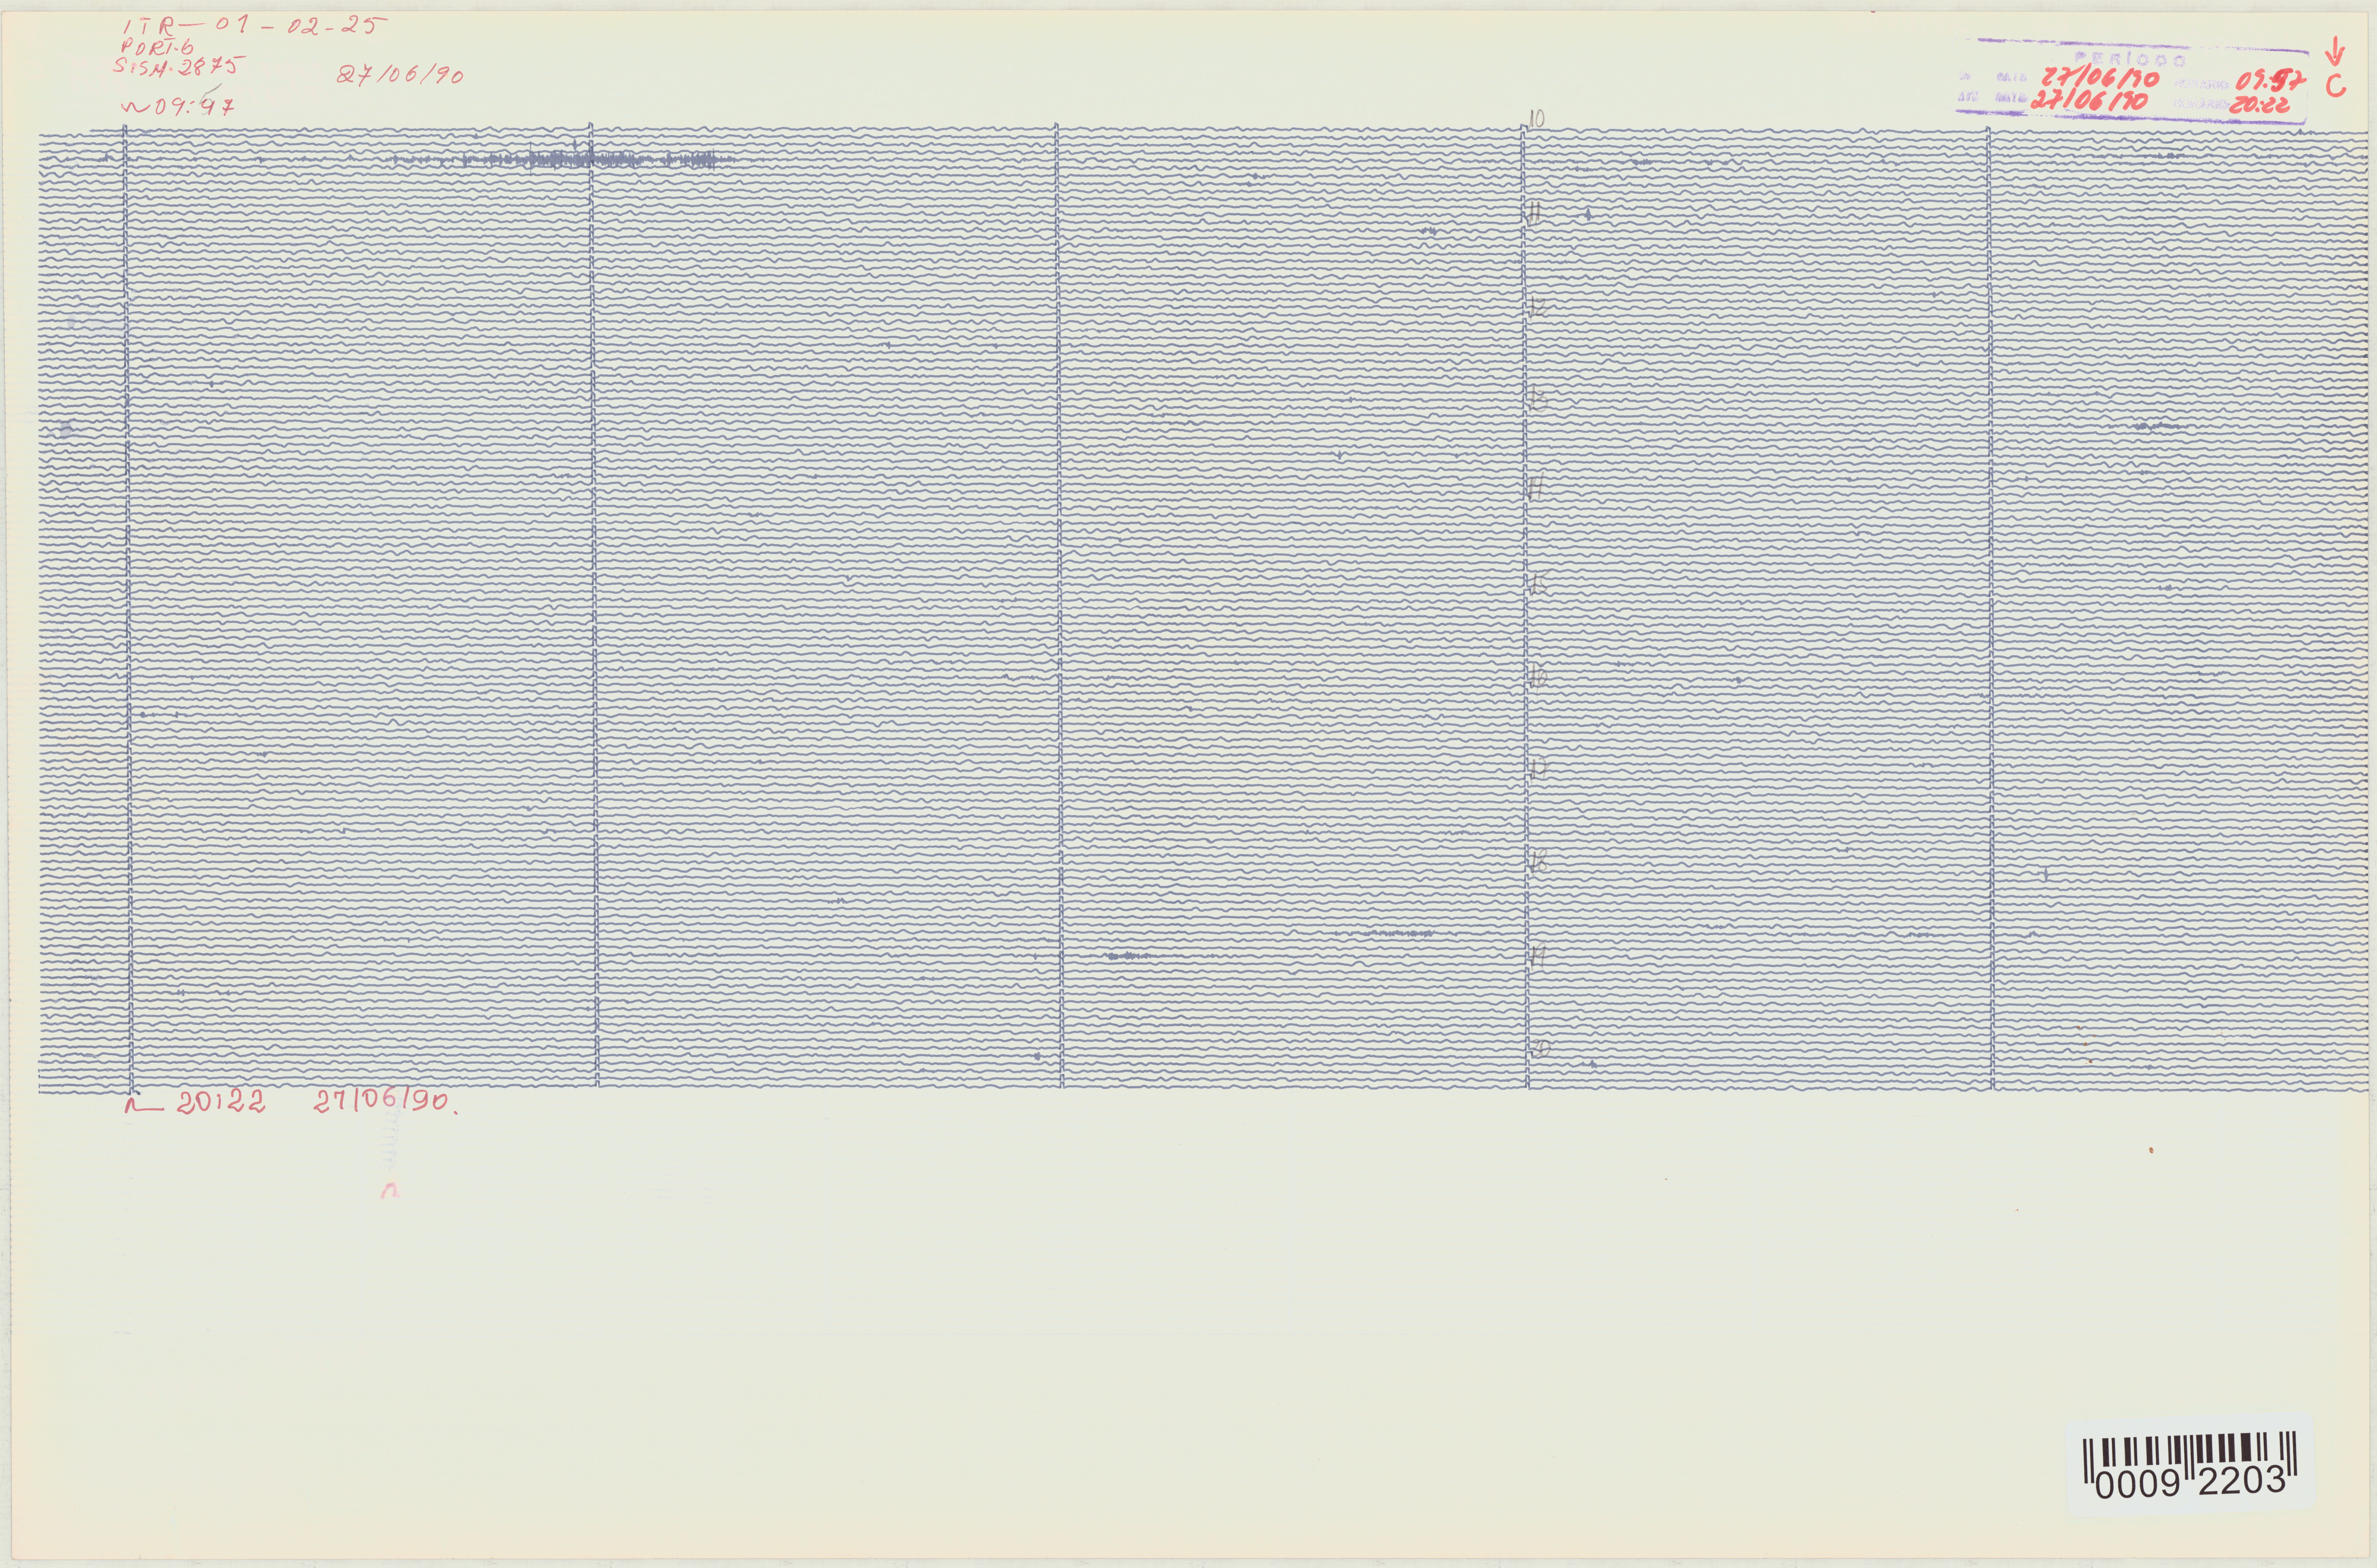Image resolution: width=2377 pixels, height=1568 pixels.
Task: Click the hour mark '20' on the trace
Action: coord(1540,1048)
